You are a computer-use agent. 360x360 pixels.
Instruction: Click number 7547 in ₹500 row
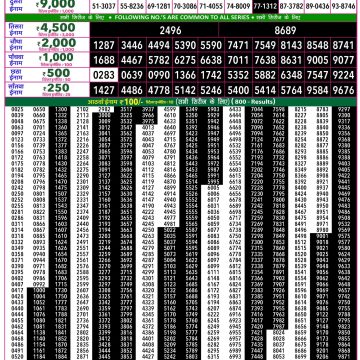[317, 75]
